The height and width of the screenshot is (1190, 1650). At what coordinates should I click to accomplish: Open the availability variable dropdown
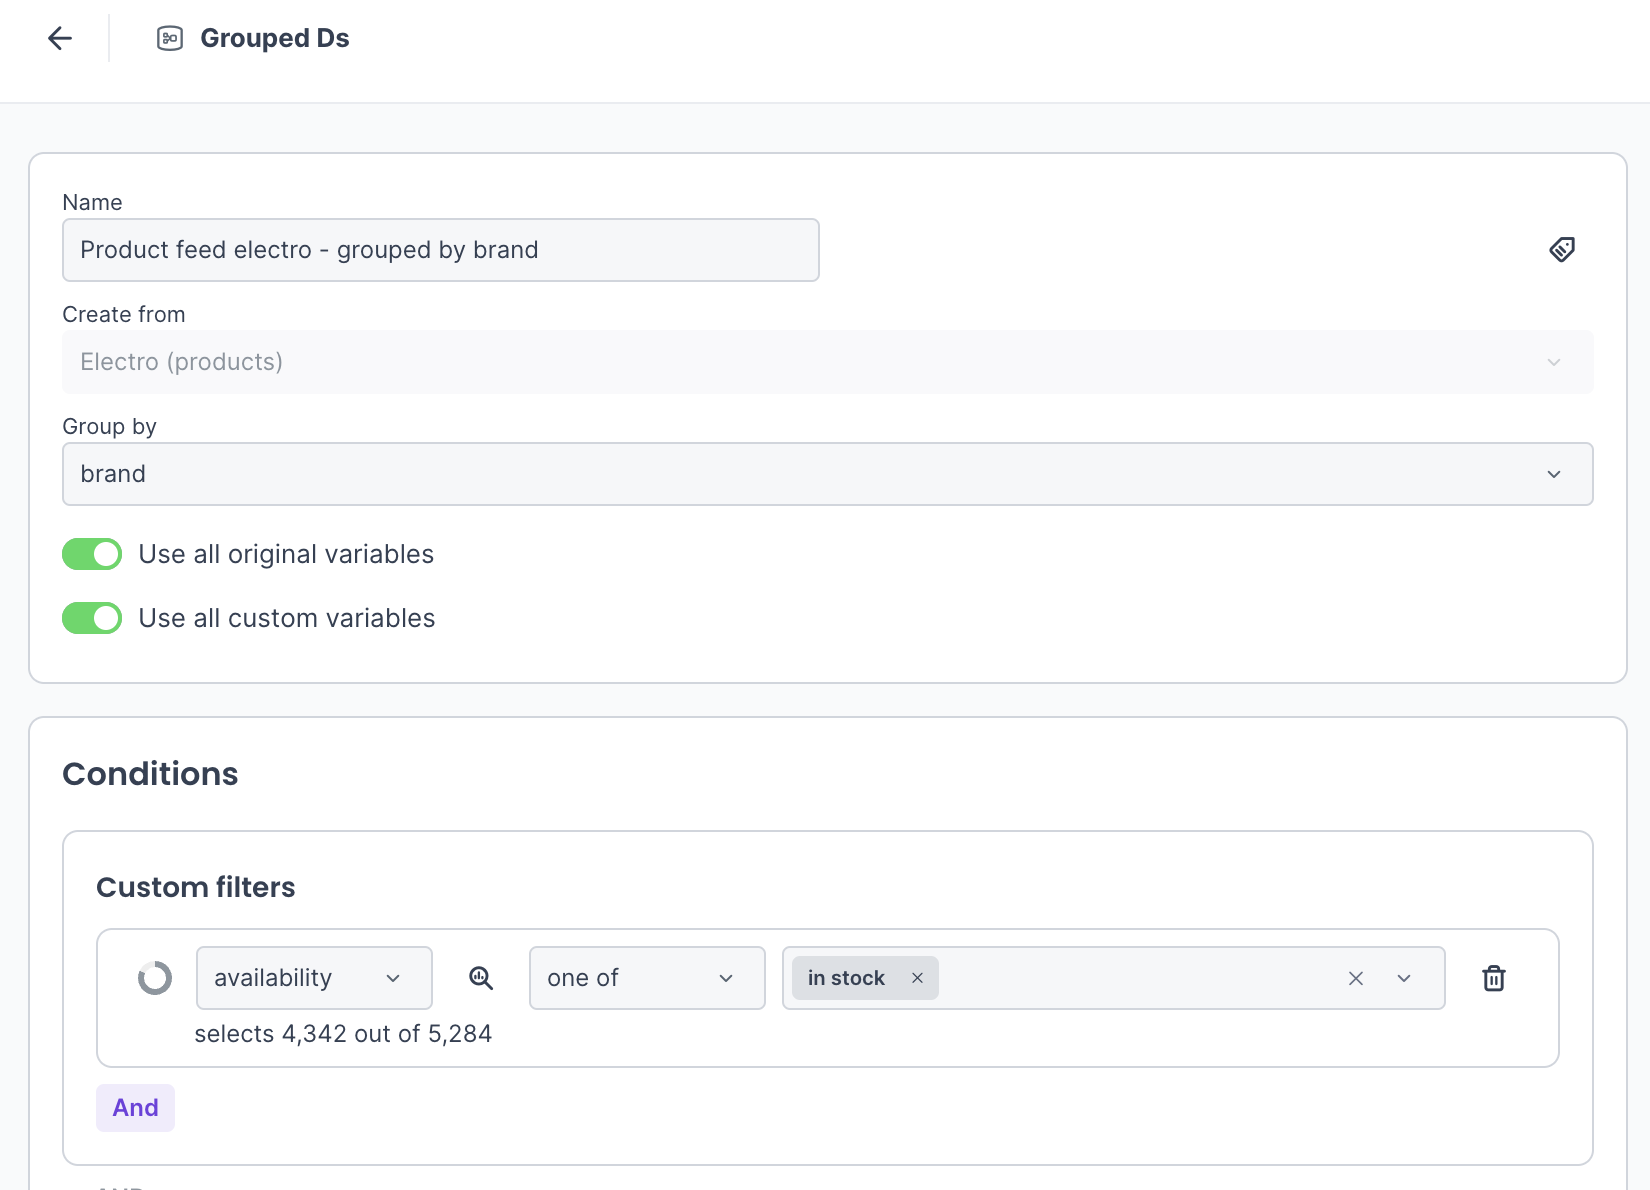coord(314,978)
